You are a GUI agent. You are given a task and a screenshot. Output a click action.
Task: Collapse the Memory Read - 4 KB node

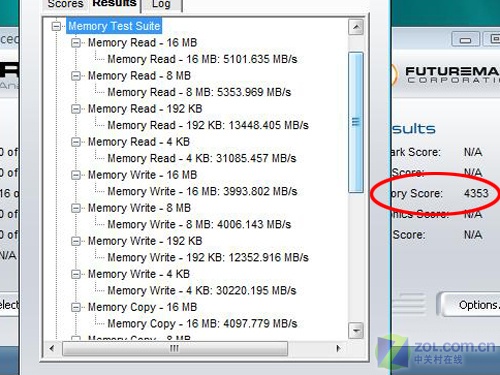pos(76,142)
